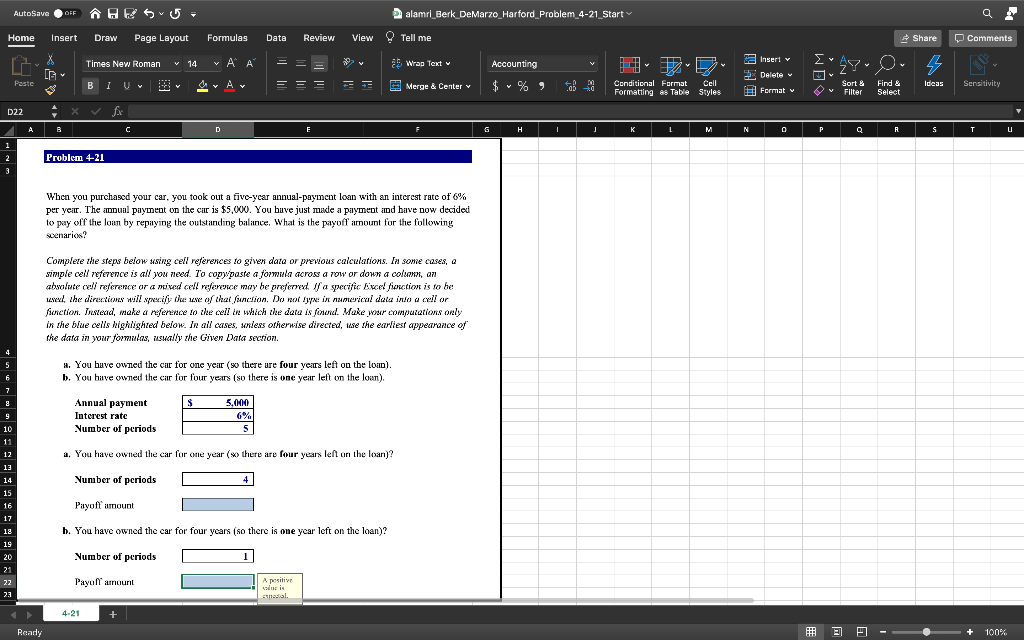Click the Copy icon
This screenshot has width=1024, height=640.
pos(50,75)
